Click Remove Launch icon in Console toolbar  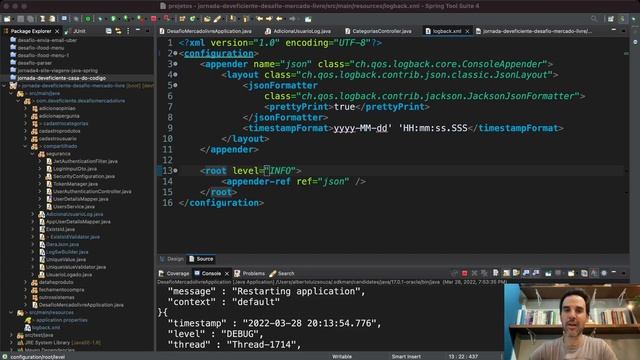pos(474,273)
